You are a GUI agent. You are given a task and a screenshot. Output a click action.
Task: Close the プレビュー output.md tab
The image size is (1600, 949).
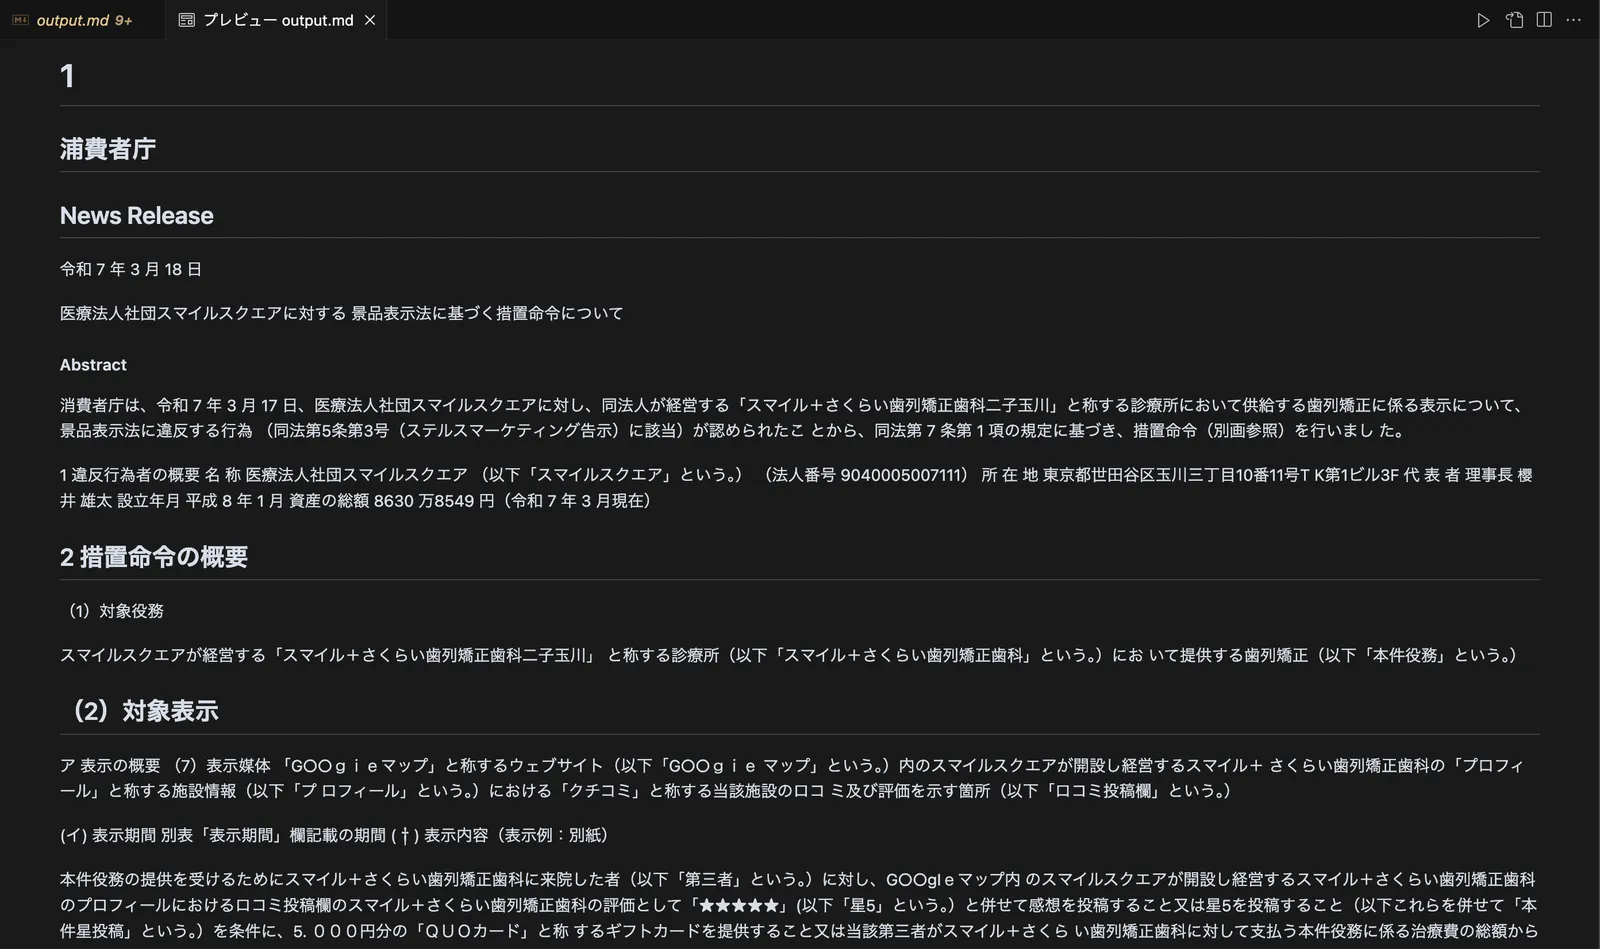(x=370, y=20)
